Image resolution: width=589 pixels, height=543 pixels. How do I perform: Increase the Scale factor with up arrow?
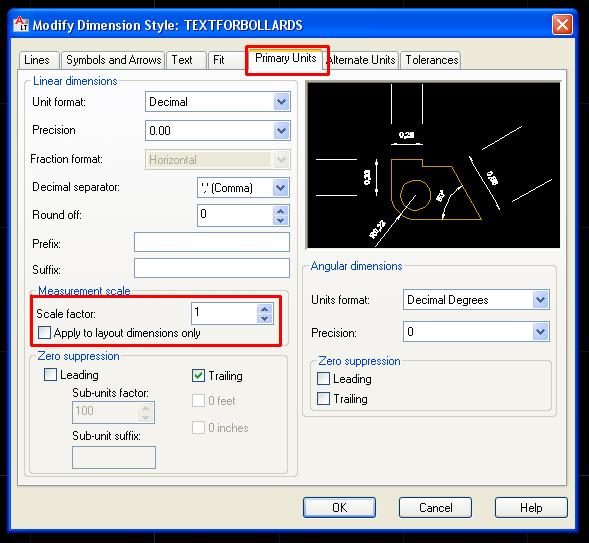click(x=265, y=309)
